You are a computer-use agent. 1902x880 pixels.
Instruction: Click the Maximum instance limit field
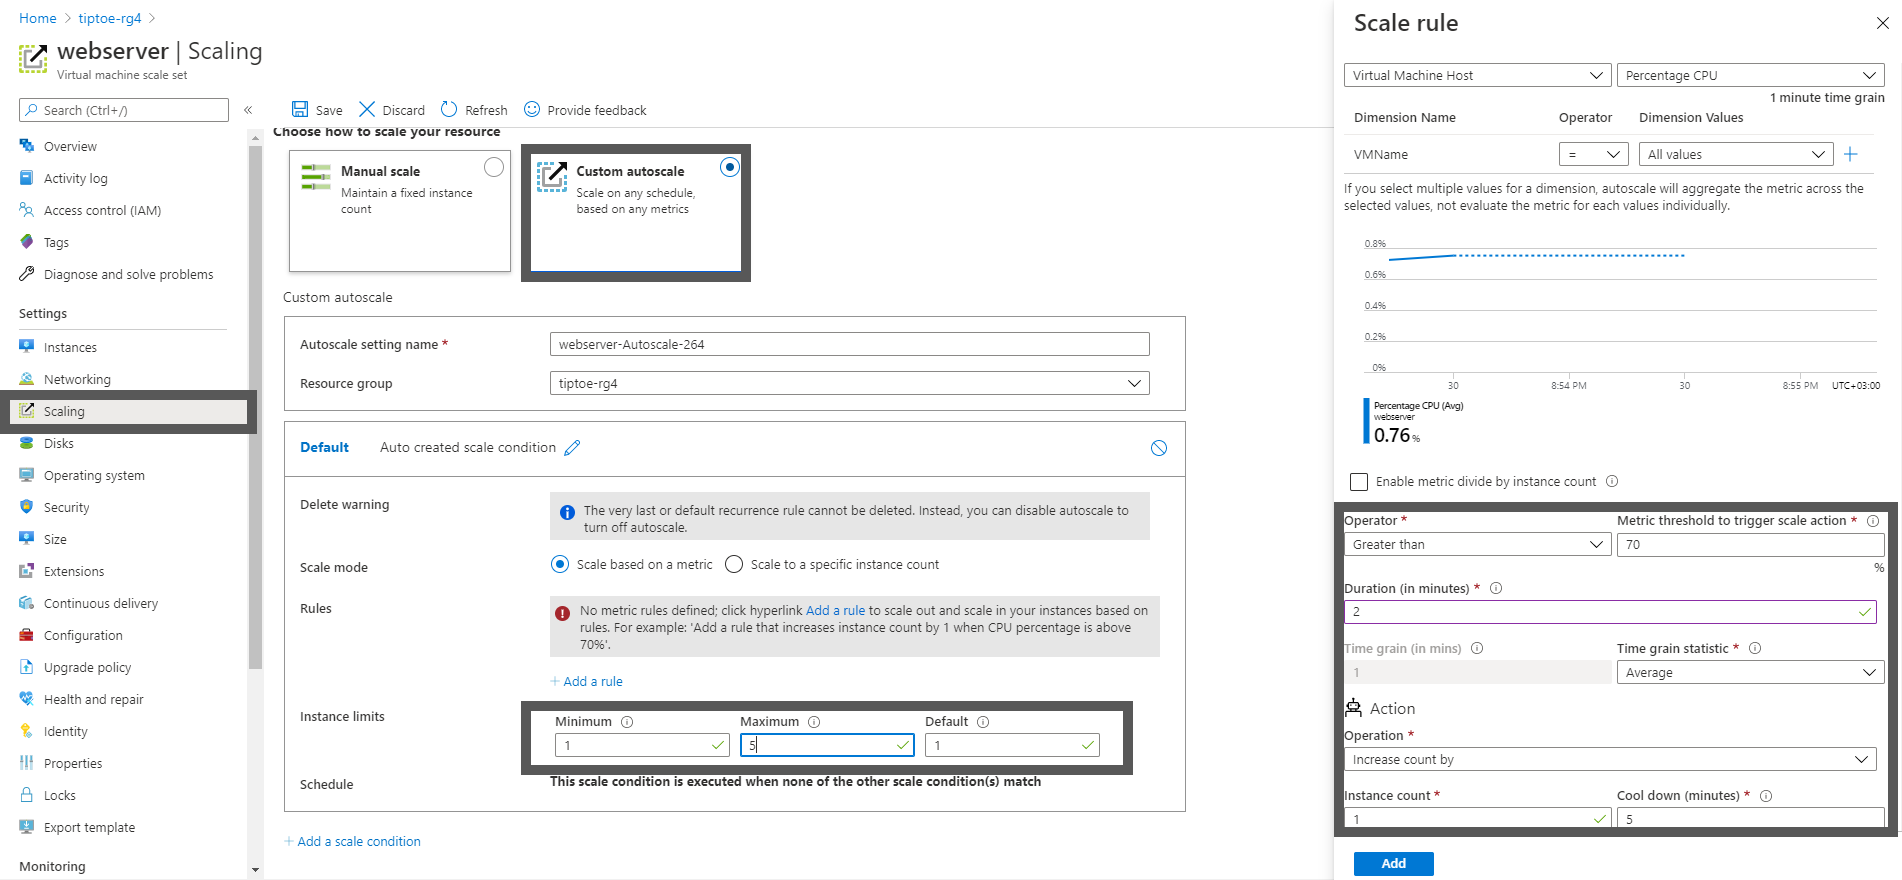pyautogui.click(x=827, y=745)
